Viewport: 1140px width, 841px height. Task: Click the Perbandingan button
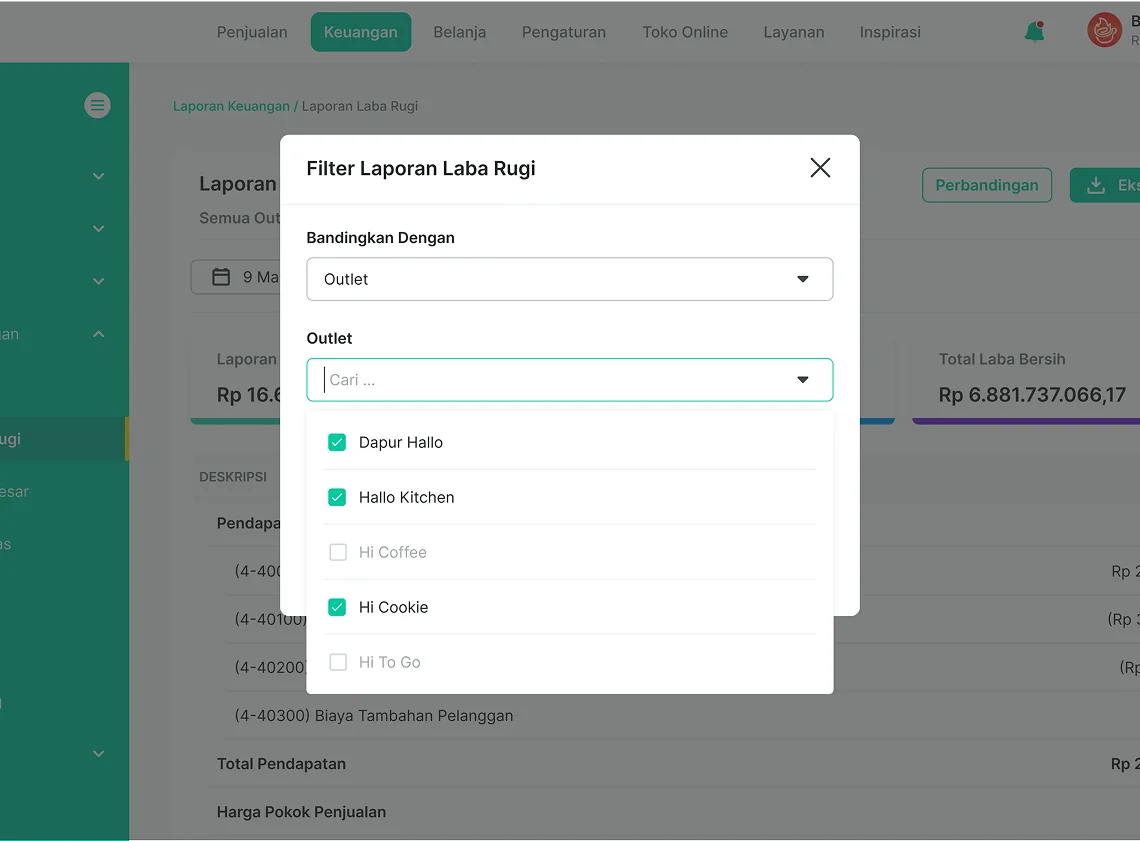pyautogui.click(x=986, y=185)
